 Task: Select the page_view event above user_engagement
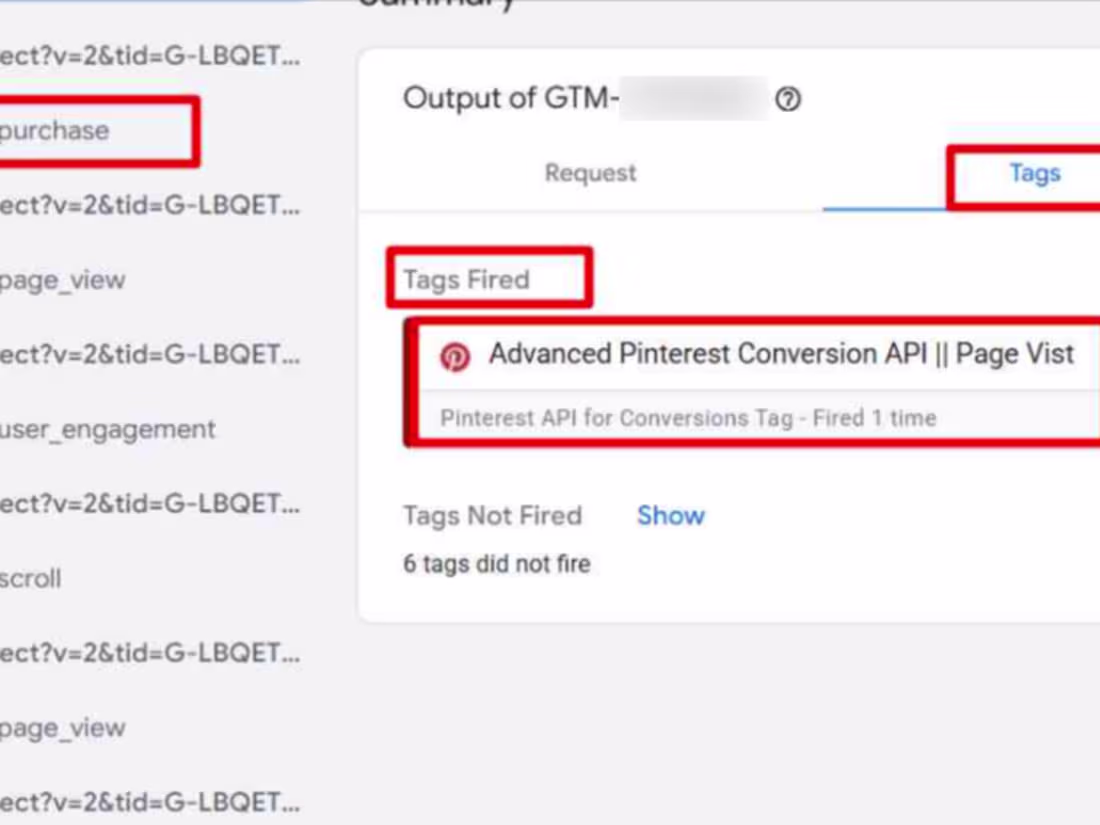pyautogui.click(x=62, y=281)
